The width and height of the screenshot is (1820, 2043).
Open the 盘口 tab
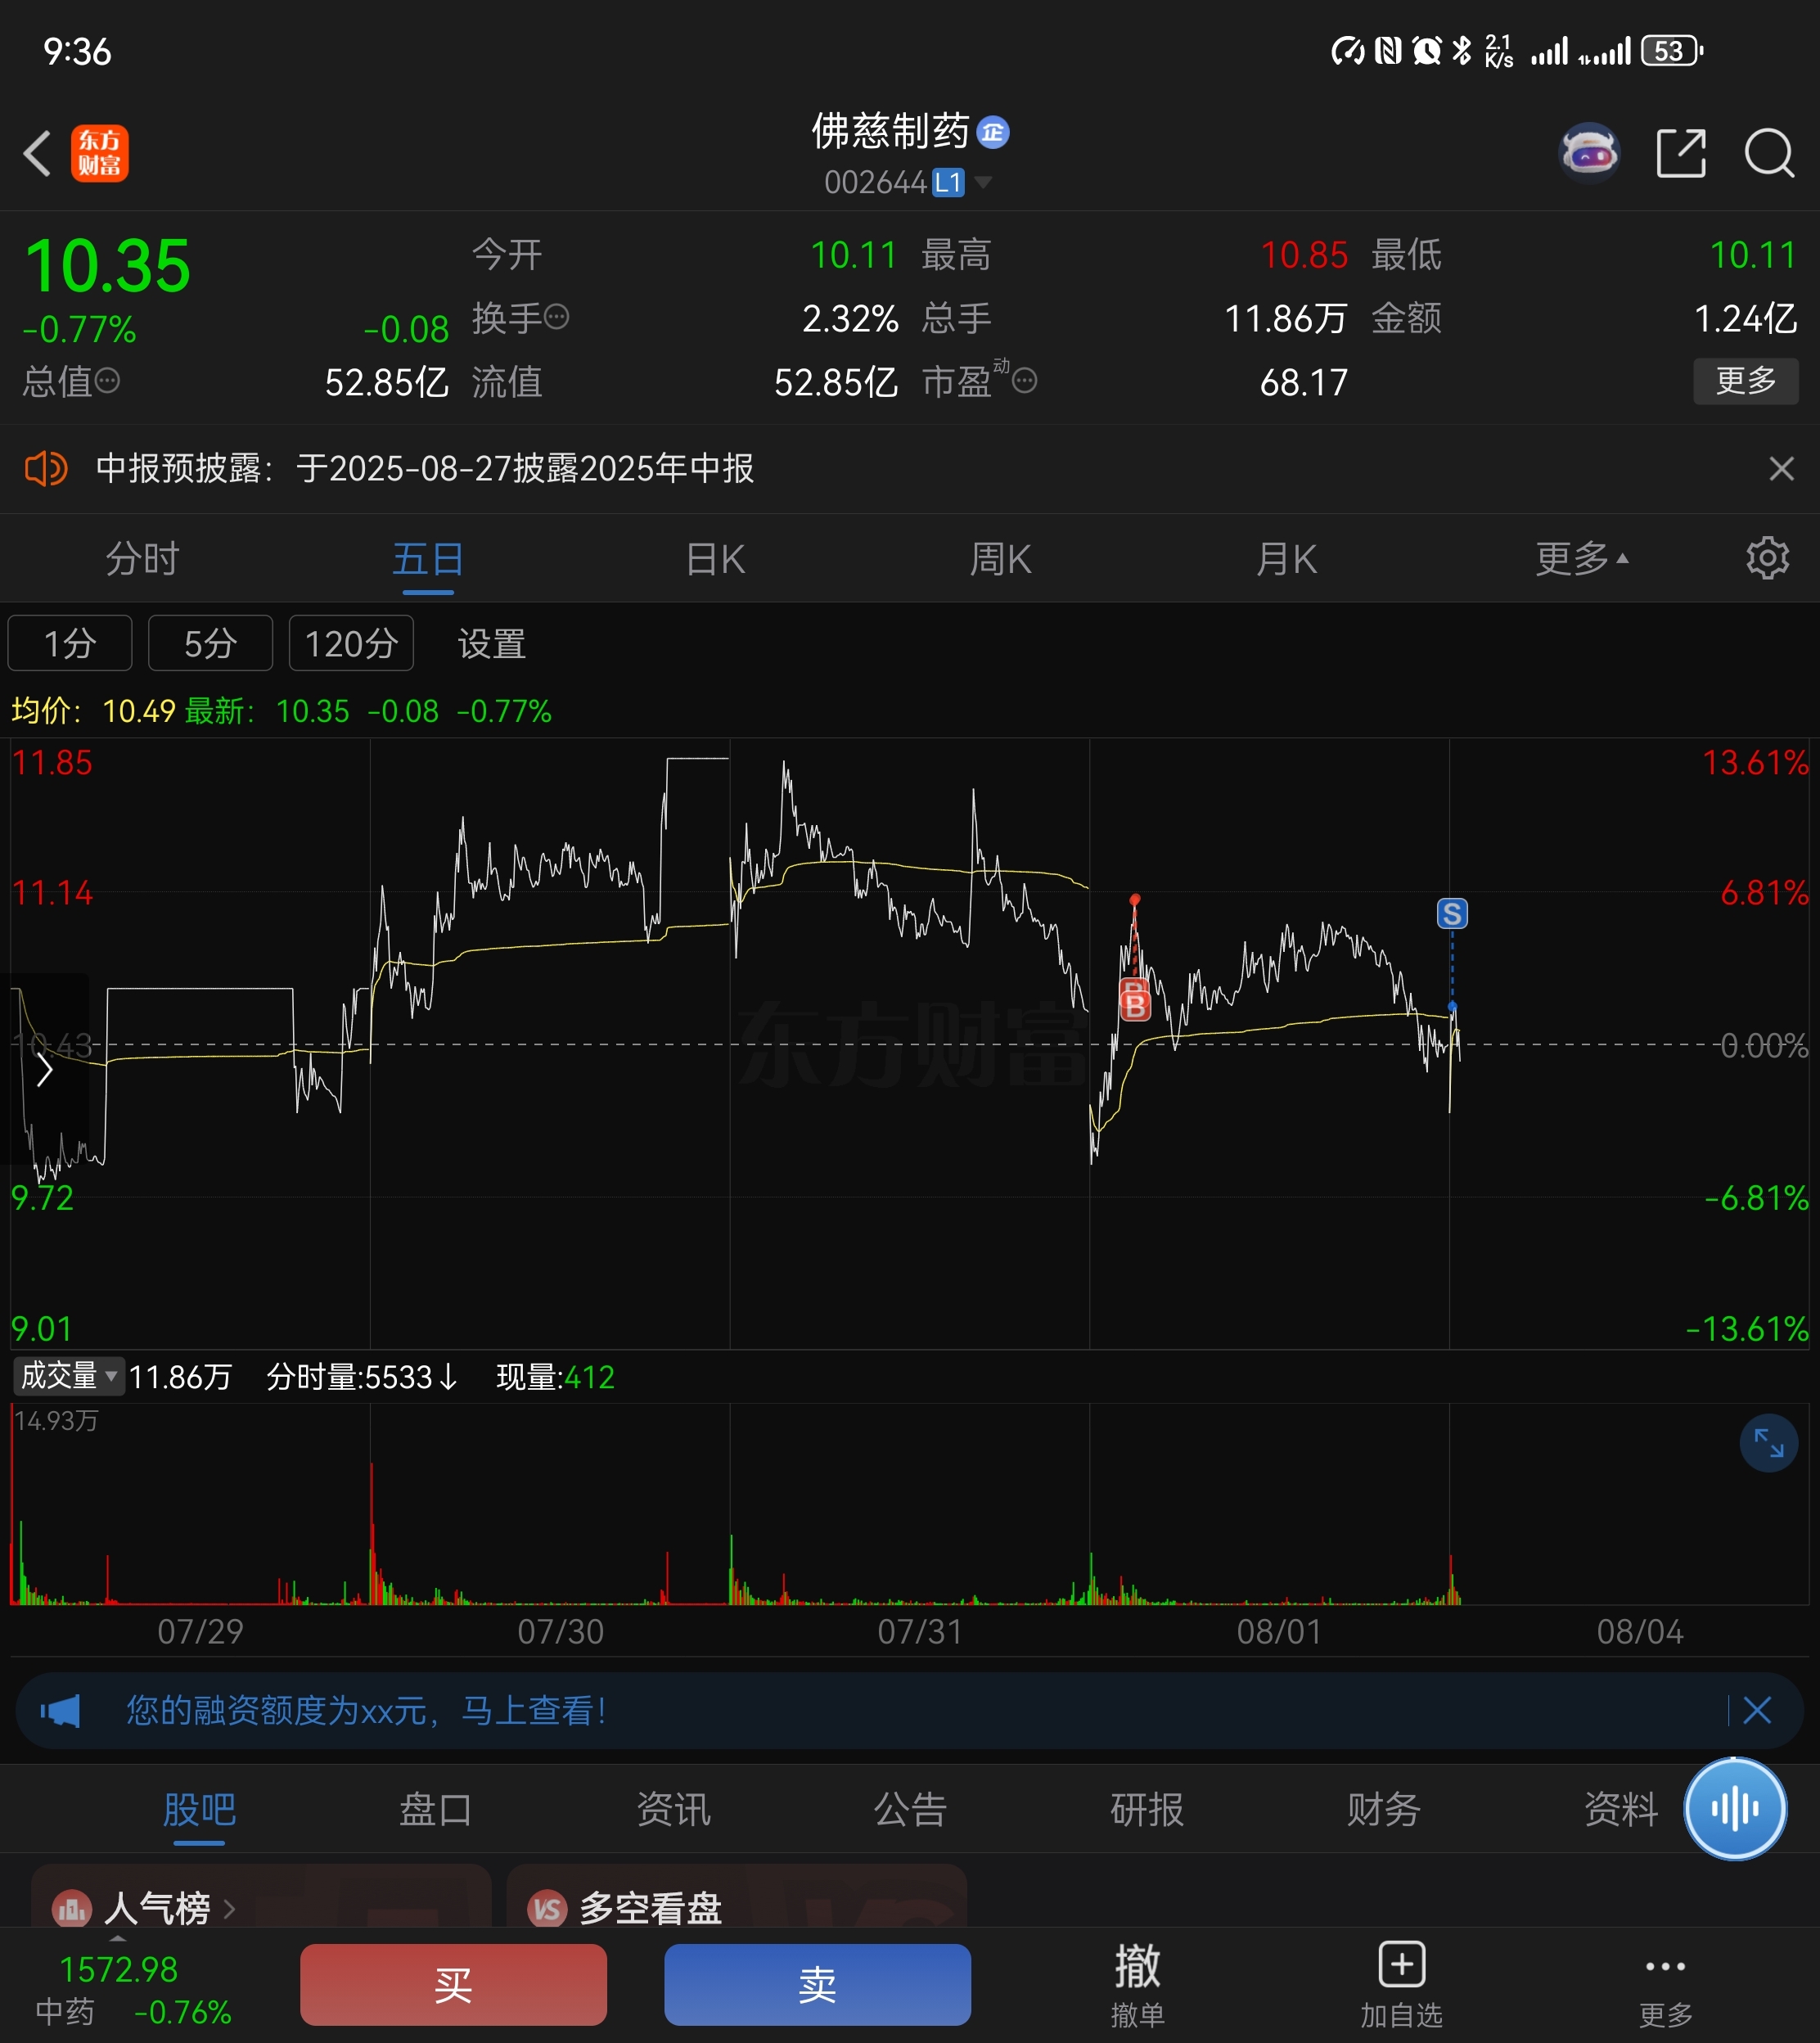pos(436,1809)
